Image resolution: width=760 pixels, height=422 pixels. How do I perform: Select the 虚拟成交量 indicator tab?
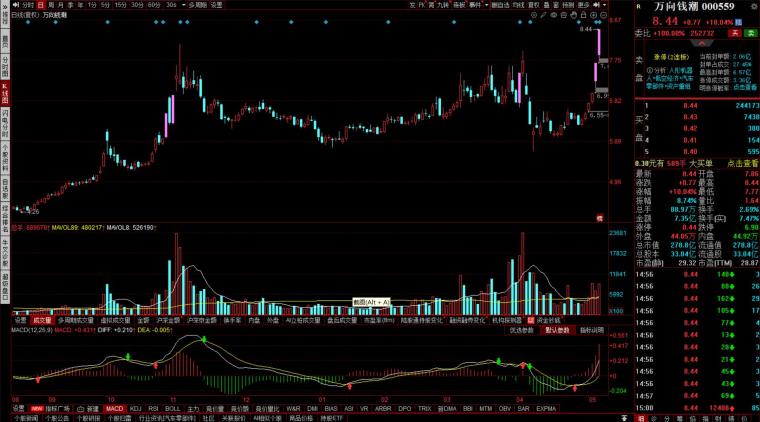click(115, 320)
